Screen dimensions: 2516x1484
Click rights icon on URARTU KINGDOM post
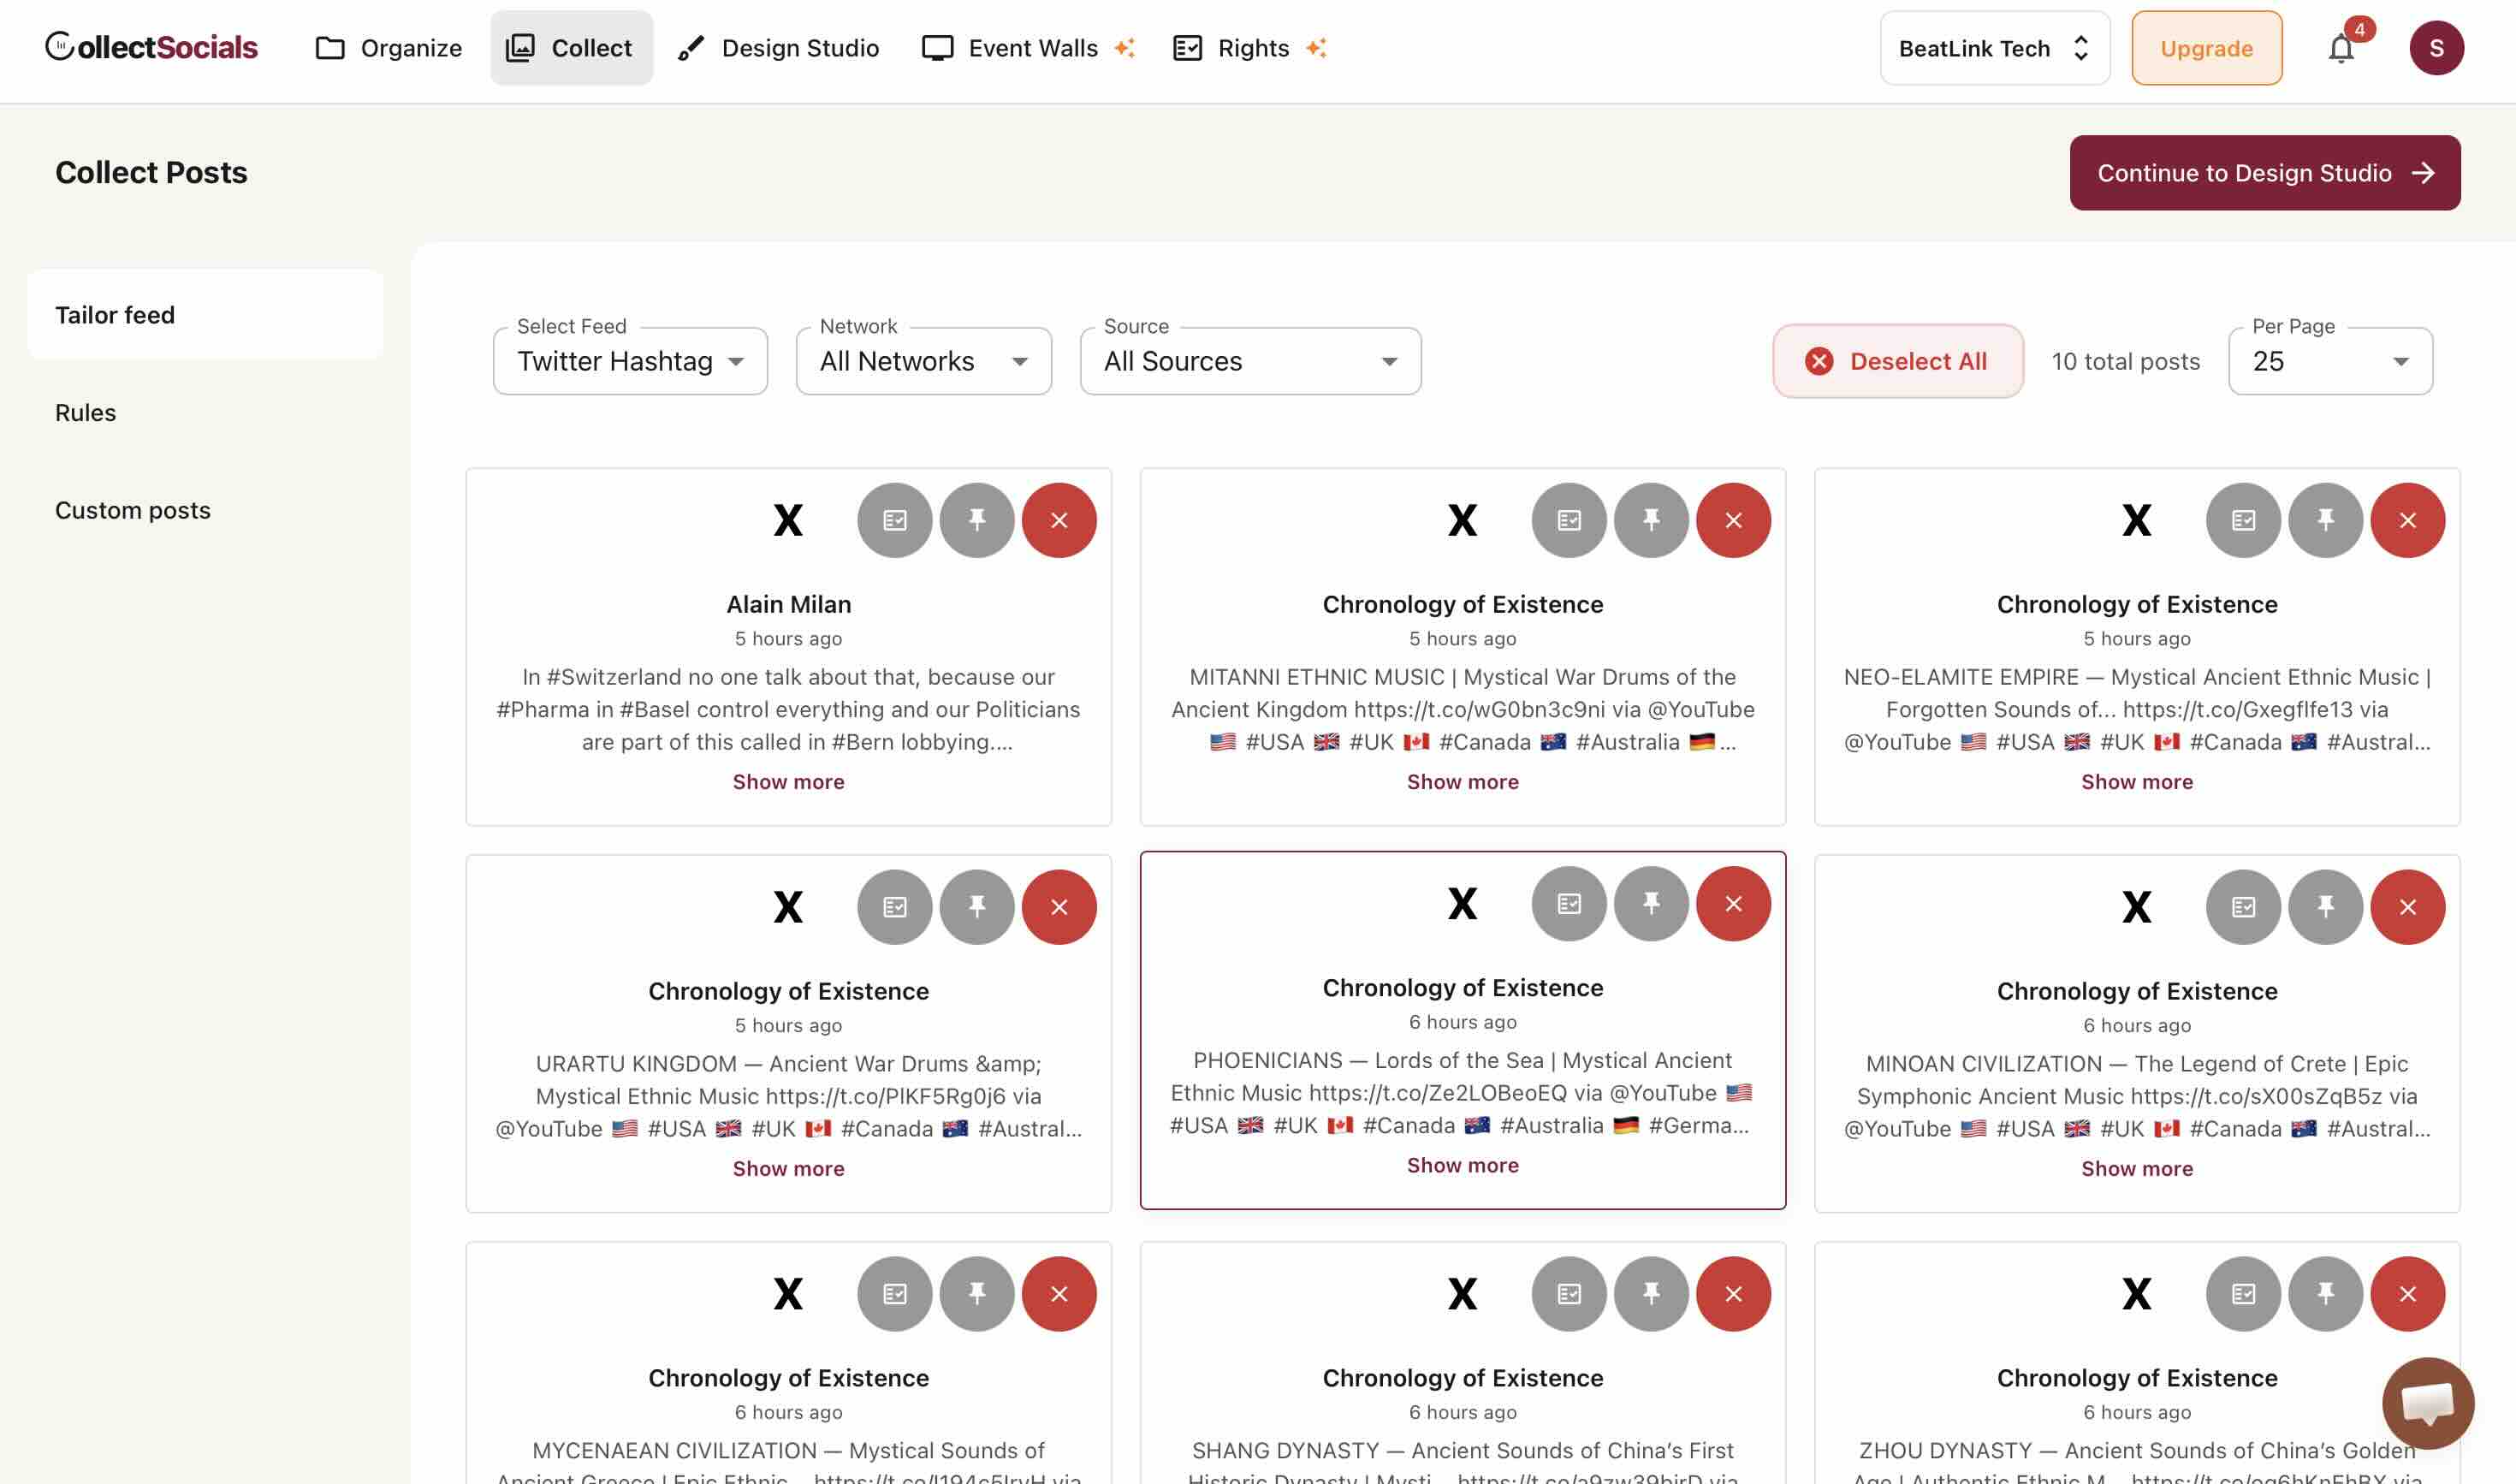tap(894, 907)
